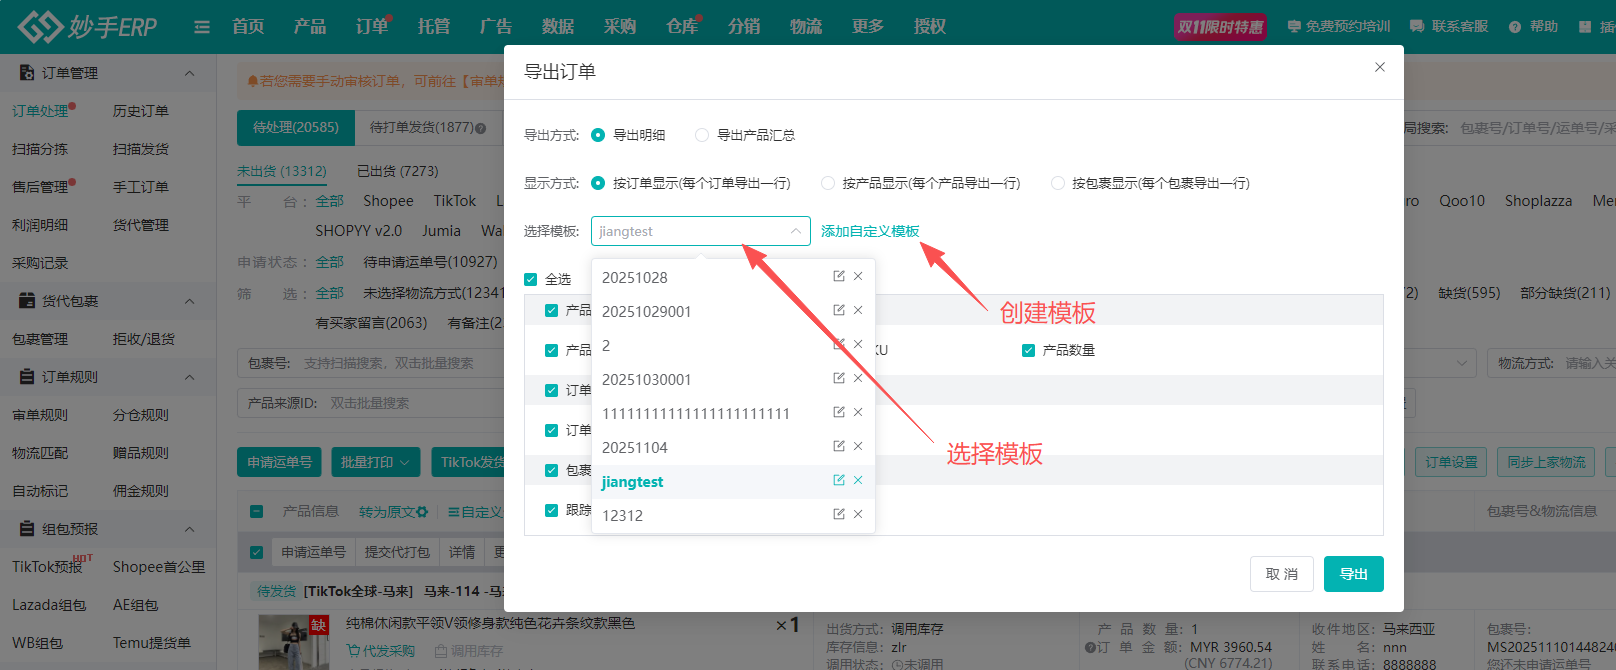1616x670 pixels.
Task: Switch to 已出货 (7273) tab
Action: pos(398,171)
